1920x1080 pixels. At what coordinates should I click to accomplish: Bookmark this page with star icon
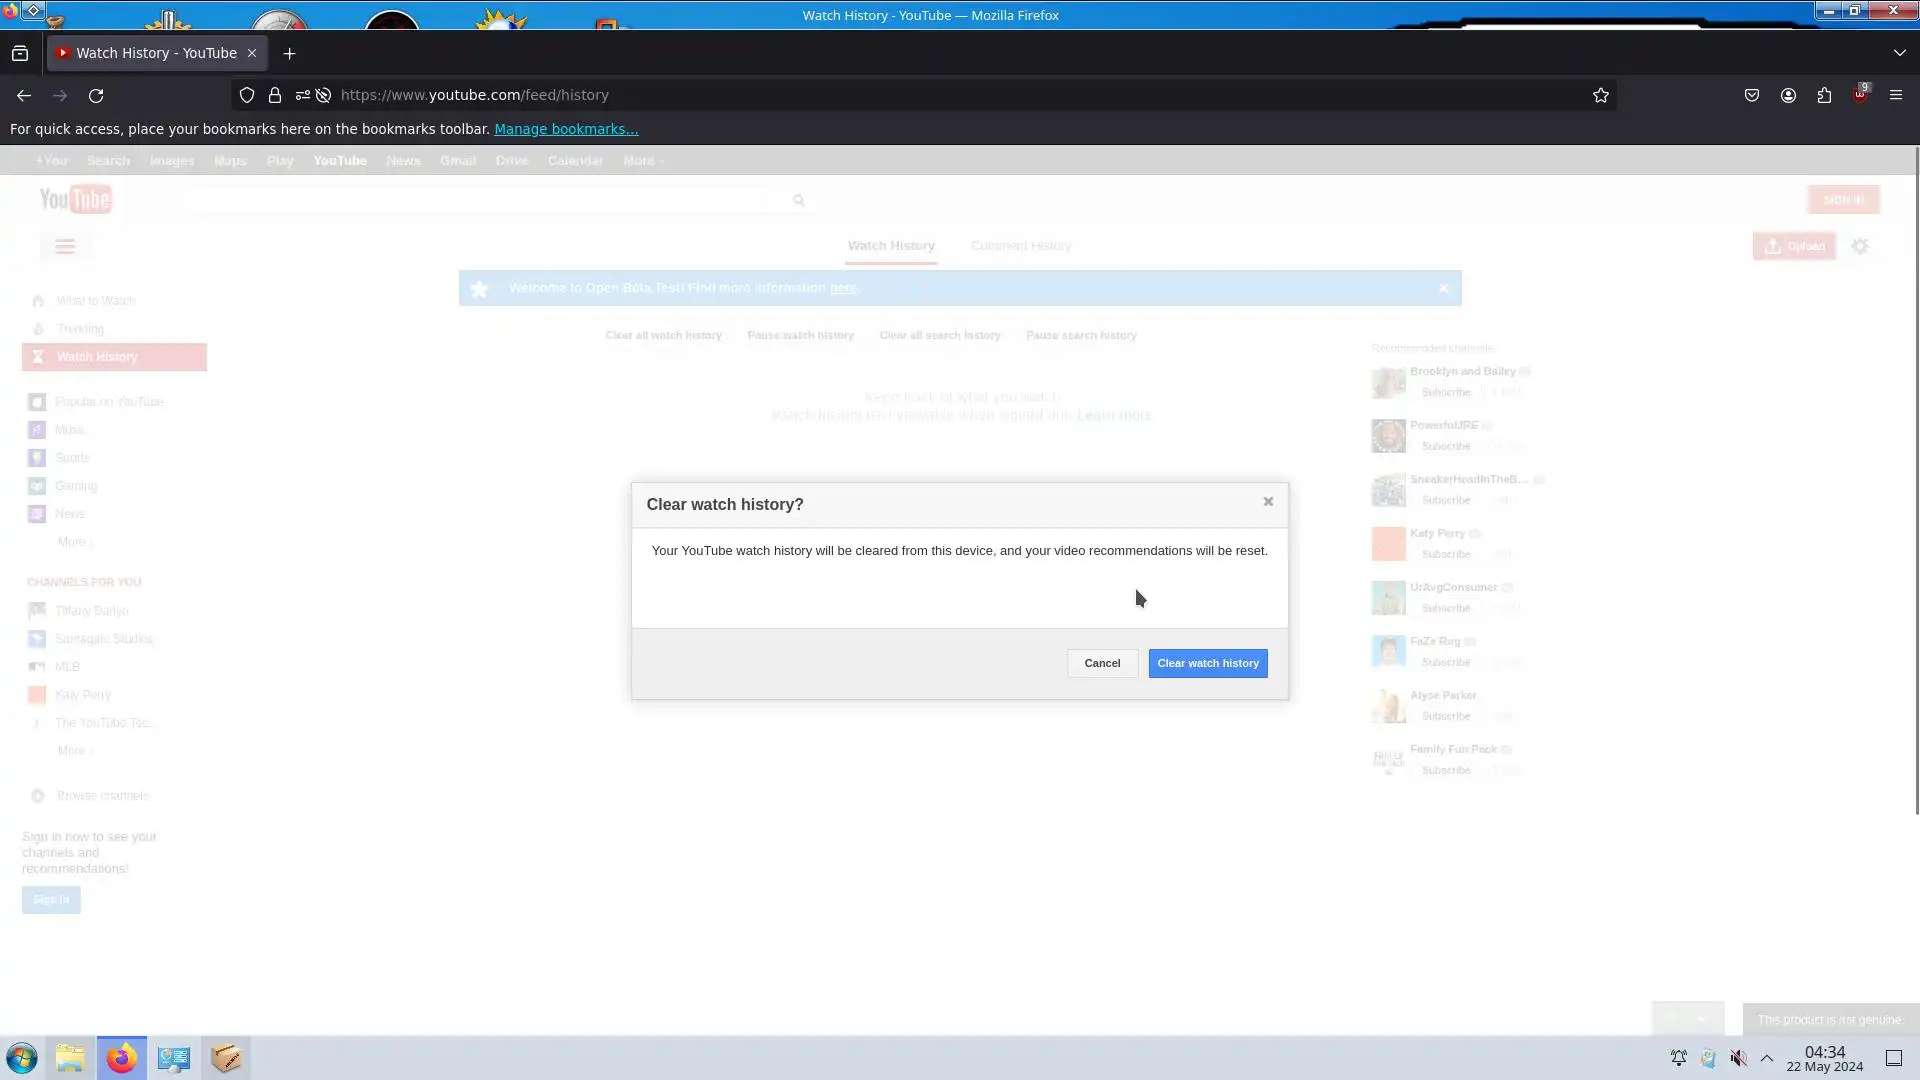pyautogui.click(x=1600, y=96)
